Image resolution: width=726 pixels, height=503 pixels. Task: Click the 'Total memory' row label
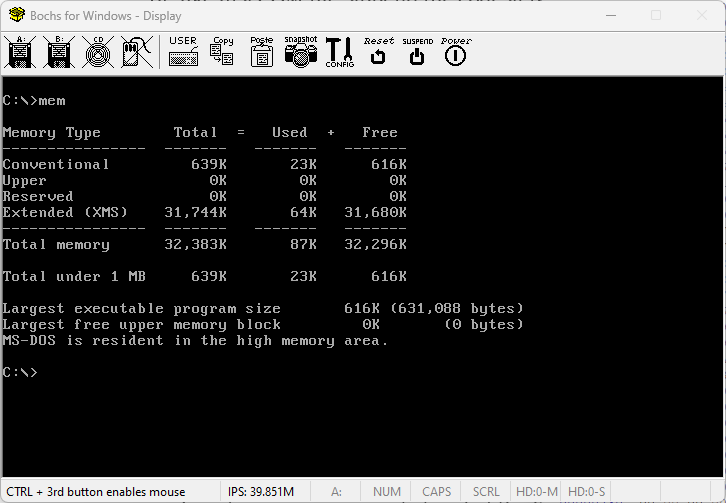(x=56, y=245)
